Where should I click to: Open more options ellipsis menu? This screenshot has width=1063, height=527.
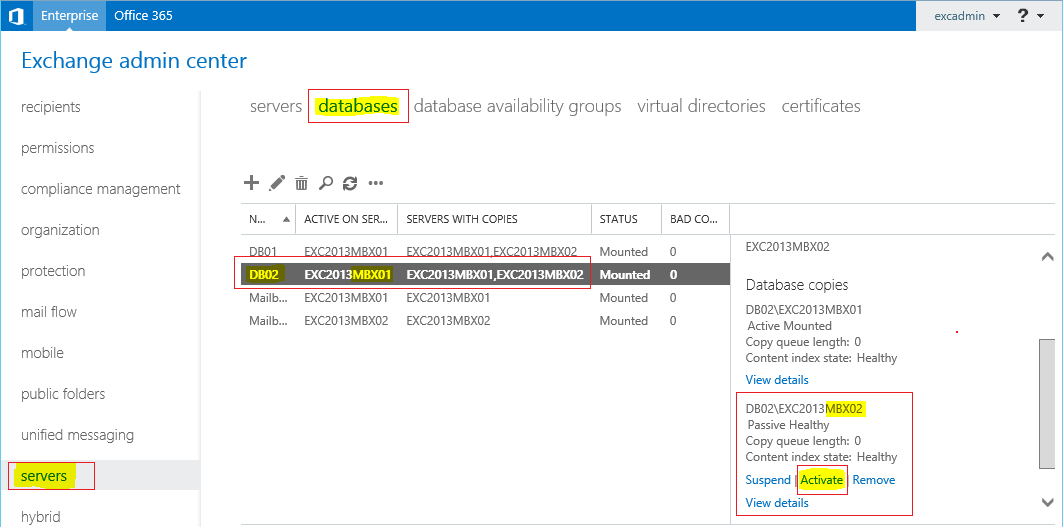tap(376, 183)
